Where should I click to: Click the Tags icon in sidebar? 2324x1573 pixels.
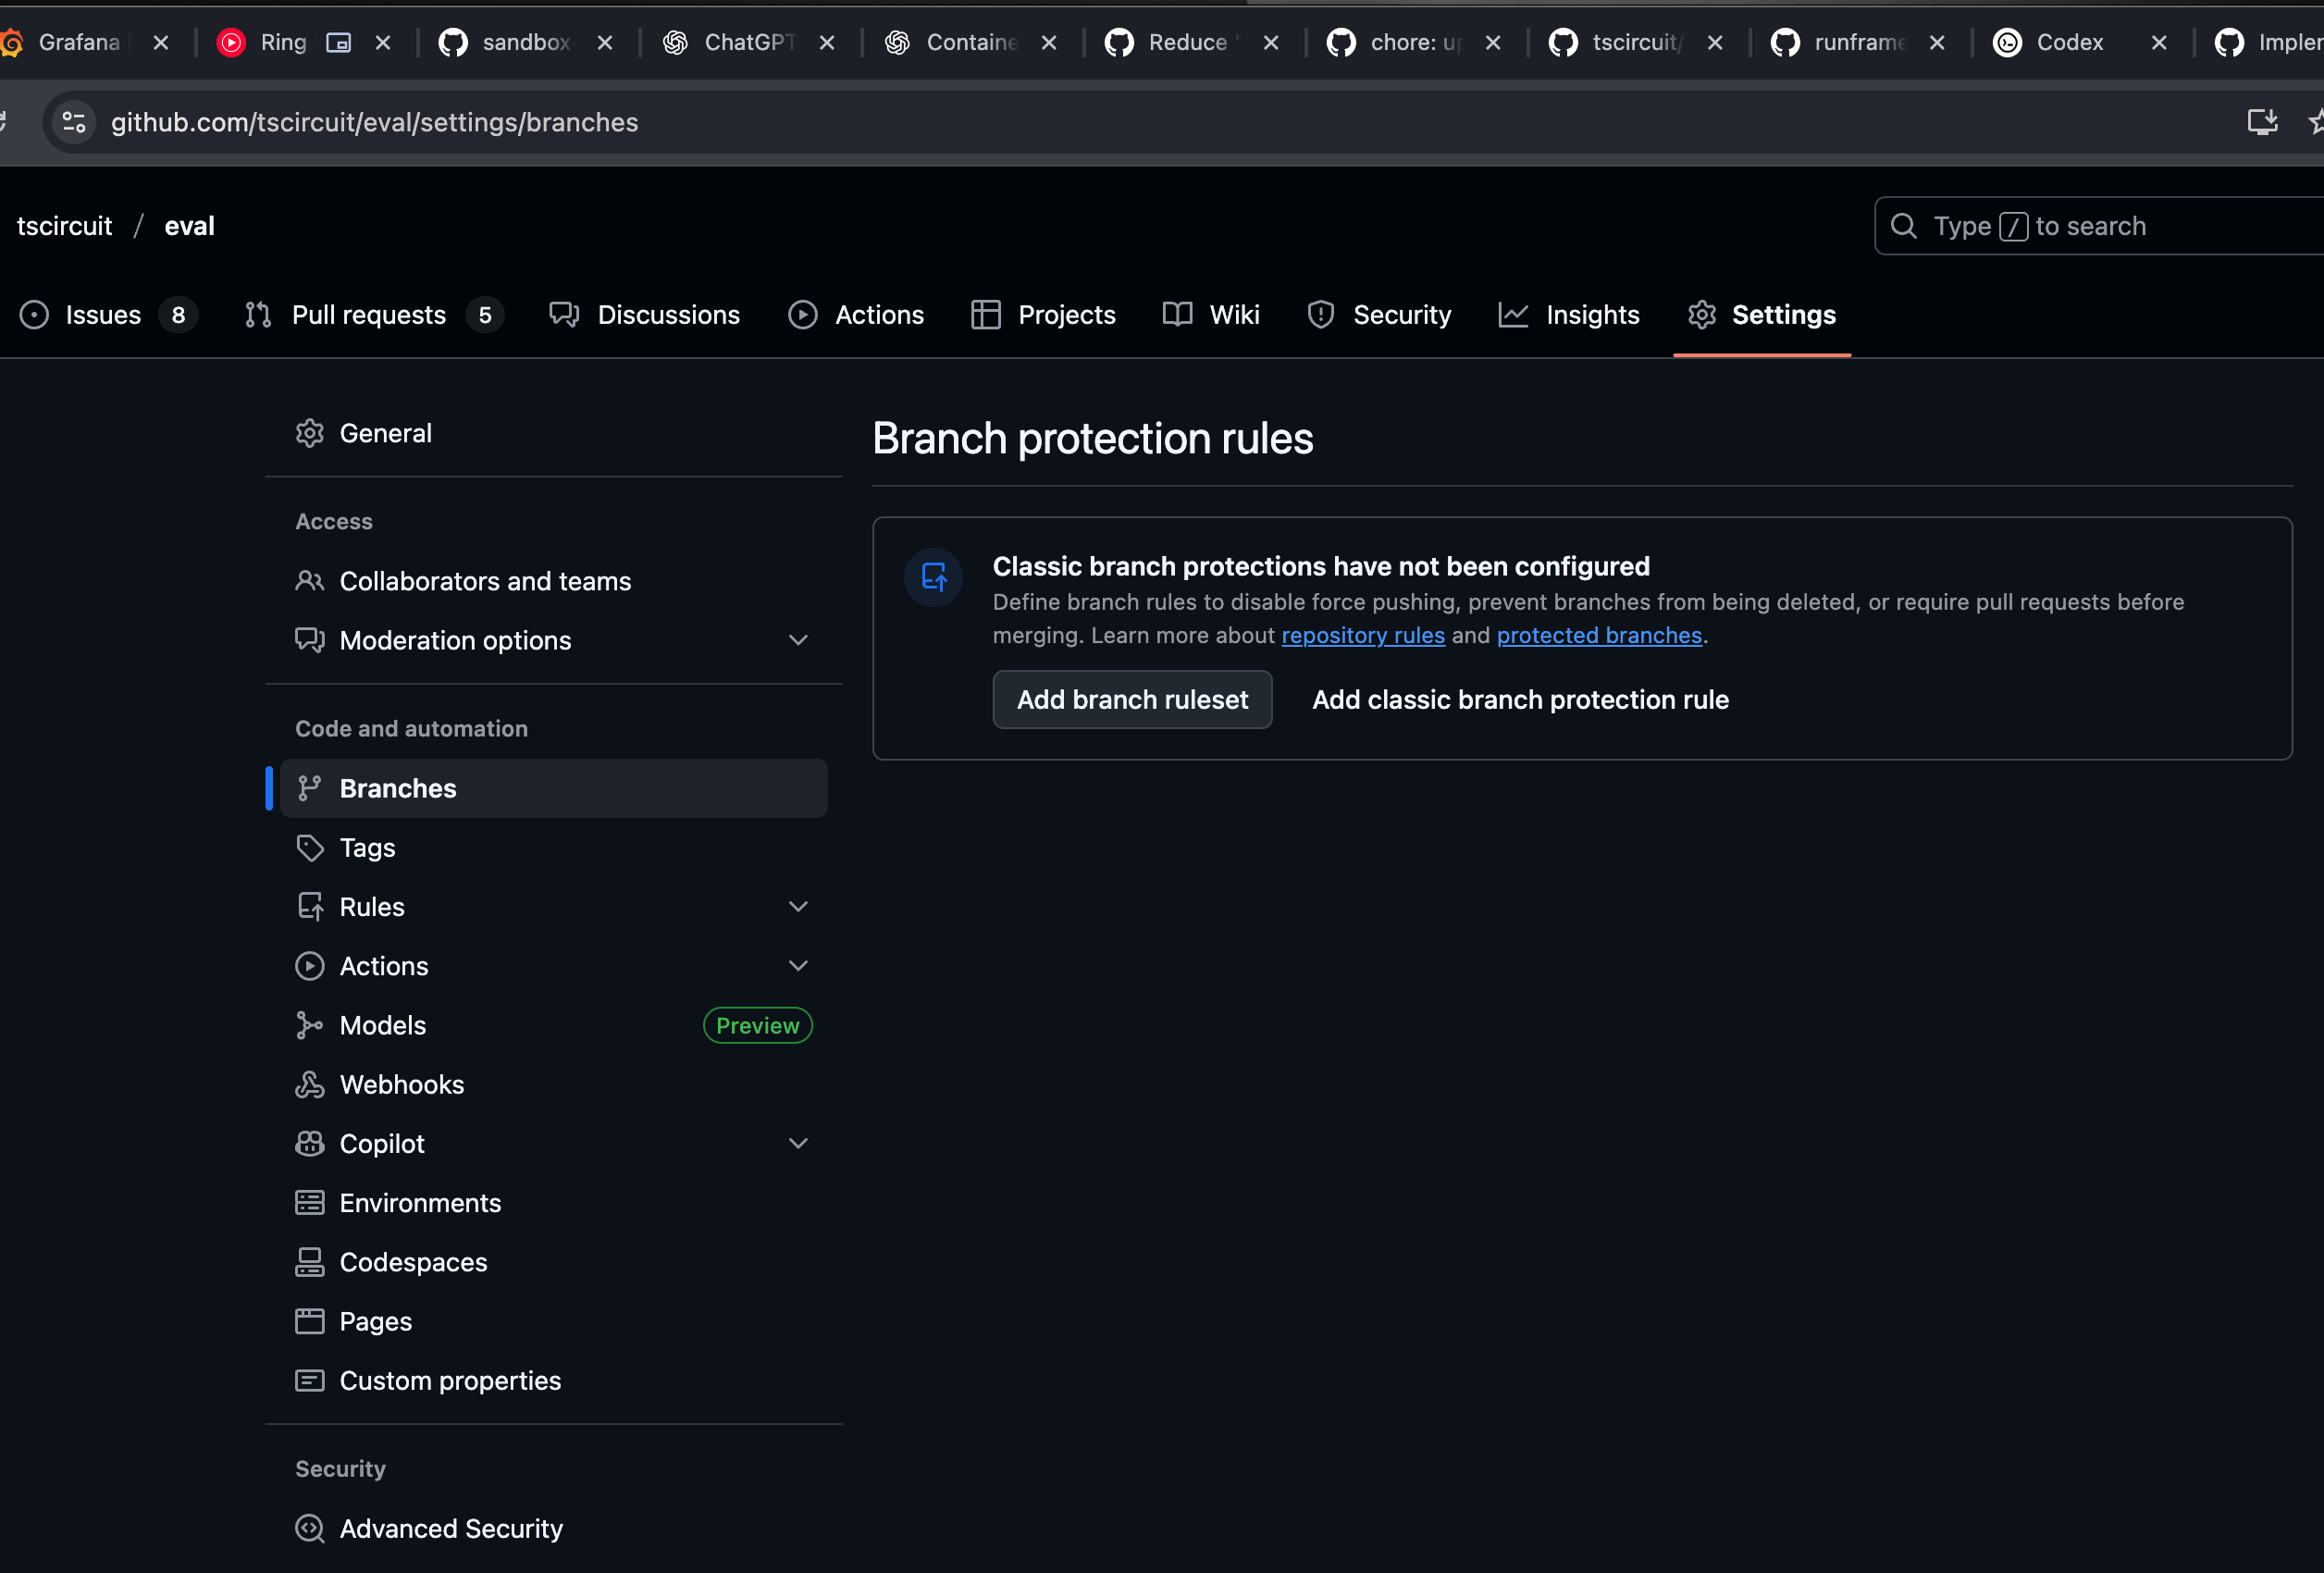tap(309, 848)
